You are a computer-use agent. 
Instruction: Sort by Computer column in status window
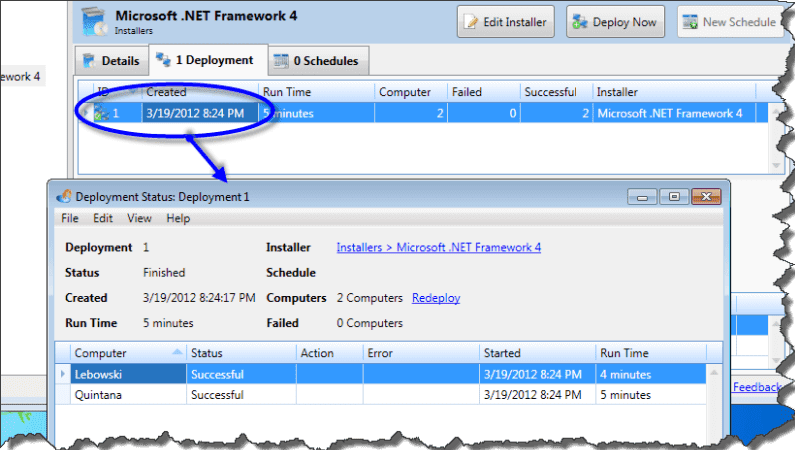point(128,353)
